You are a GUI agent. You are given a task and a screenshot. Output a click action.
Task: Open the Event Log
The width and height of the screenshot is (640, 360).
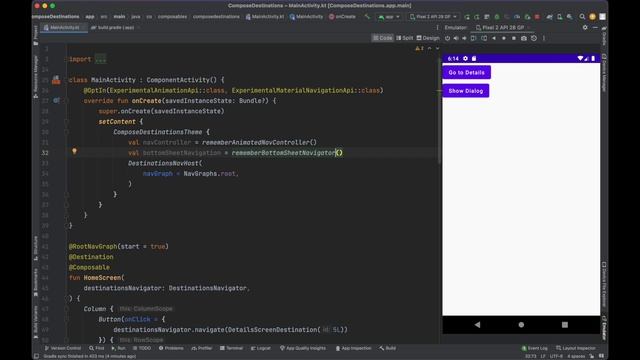pos(534,348)
